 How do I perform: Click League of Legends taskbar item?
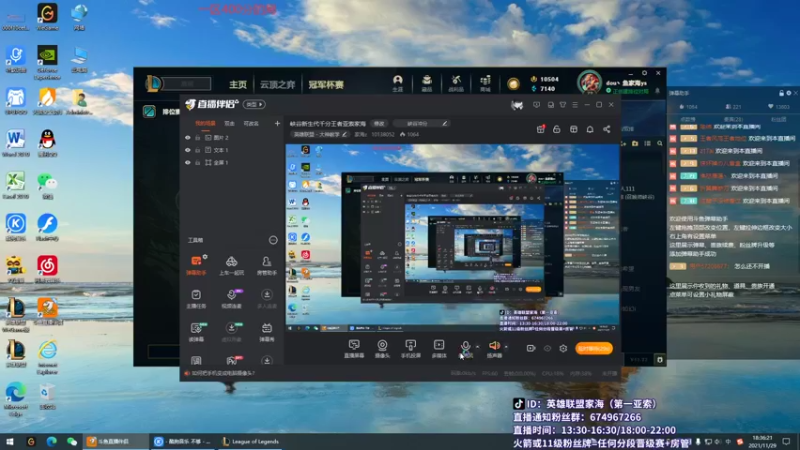pos(251,442)
